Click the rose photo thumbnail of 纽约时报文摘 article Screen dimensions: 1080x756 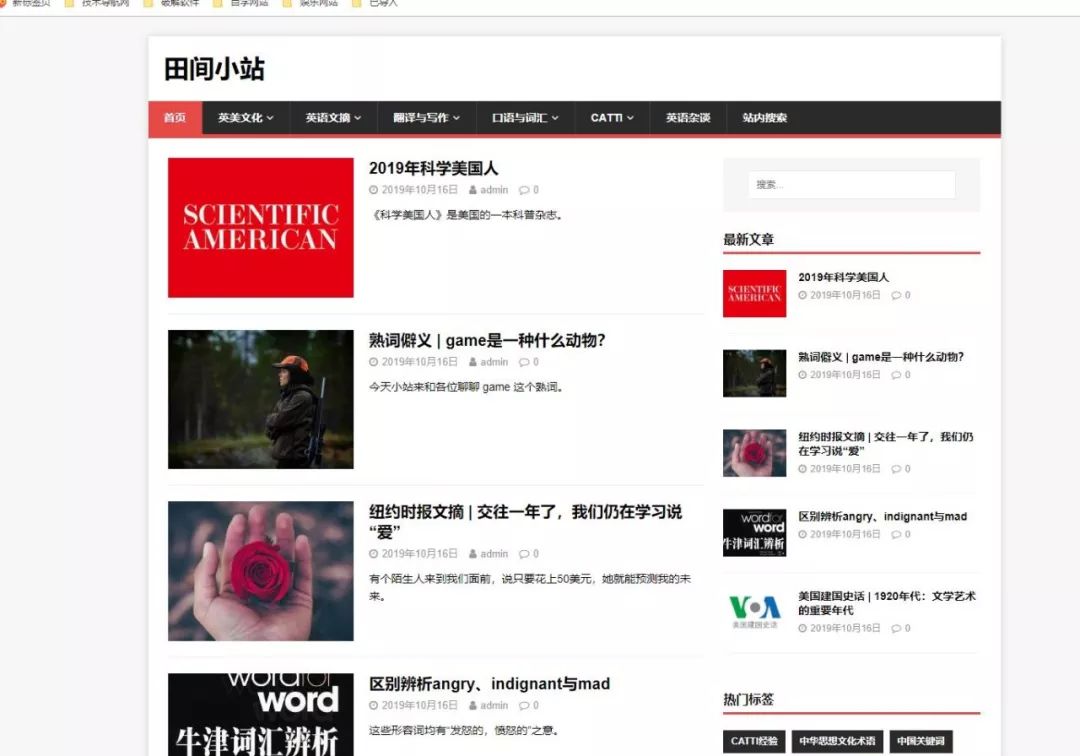(x=260, y=570)
